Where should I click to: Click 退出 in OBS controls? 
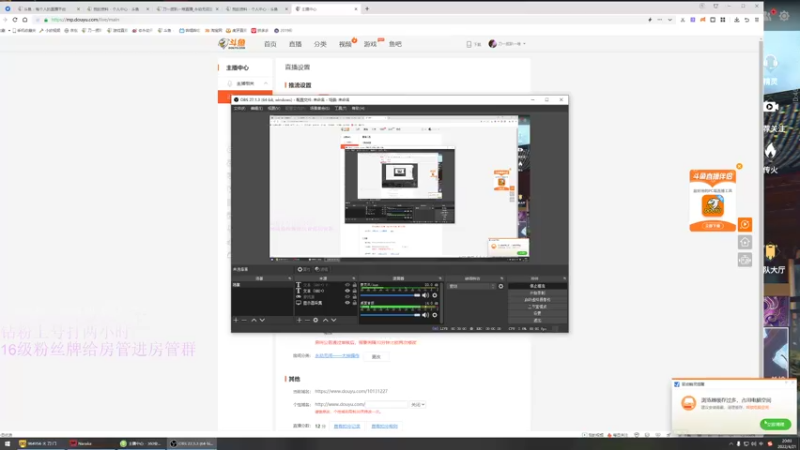pos(537,320)
